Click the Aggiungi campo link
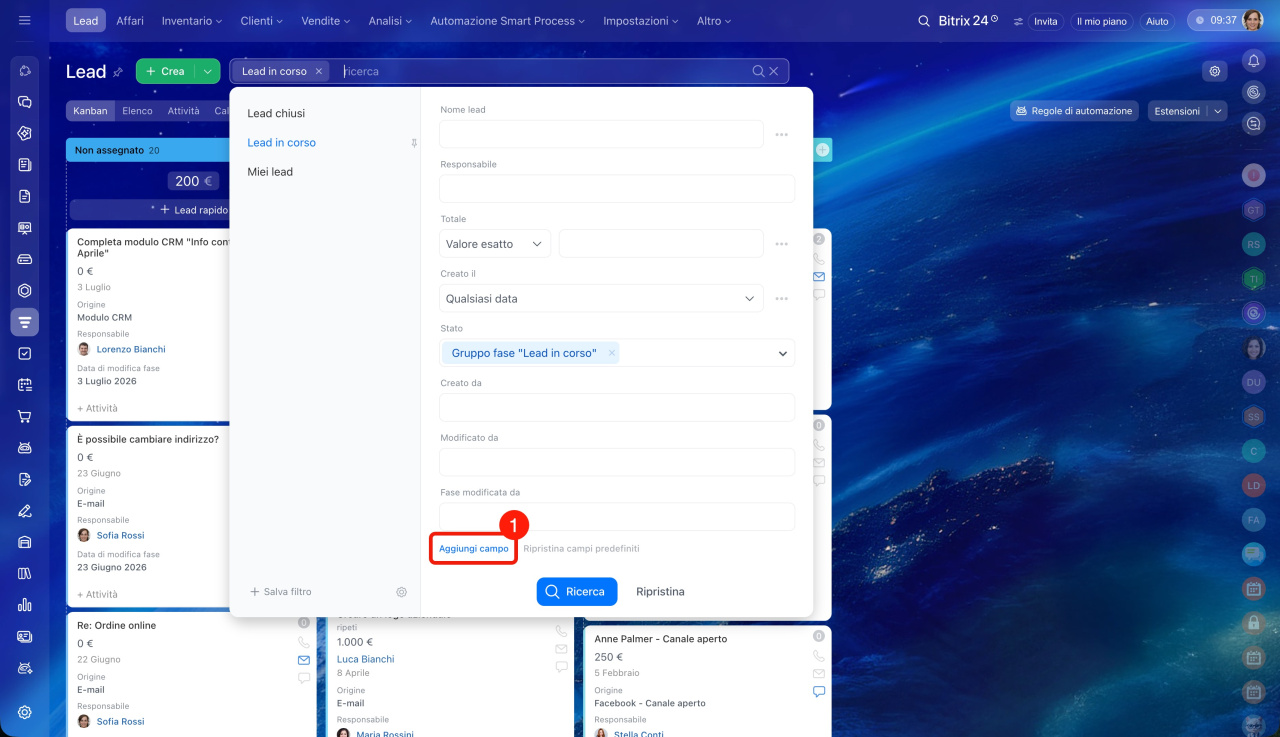 (x=474, y=549)
